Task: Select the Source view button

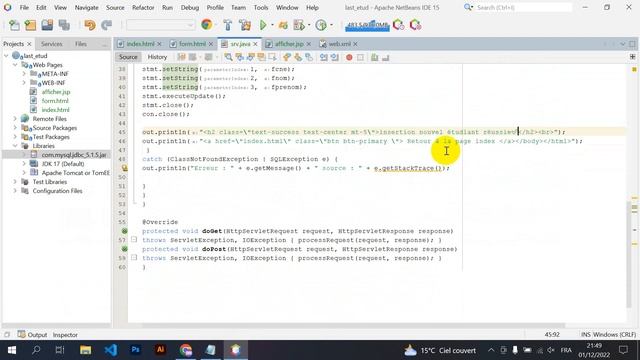Action: click(128, 57)
